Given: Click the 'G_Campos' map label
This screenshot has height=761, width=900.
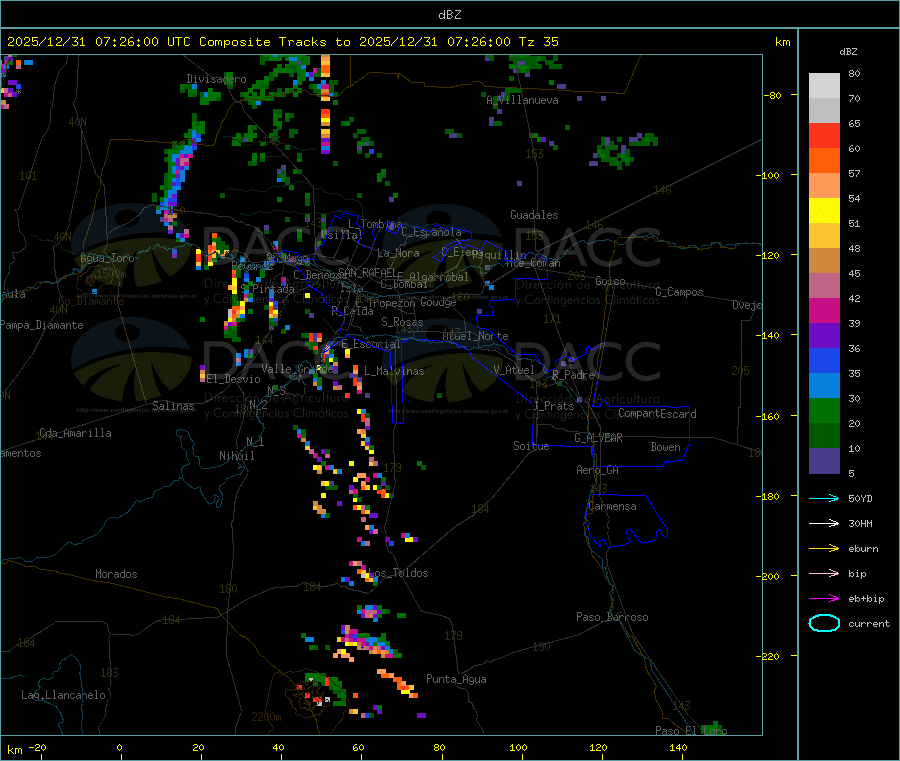Looking at the screenshot, I should 680,292.
